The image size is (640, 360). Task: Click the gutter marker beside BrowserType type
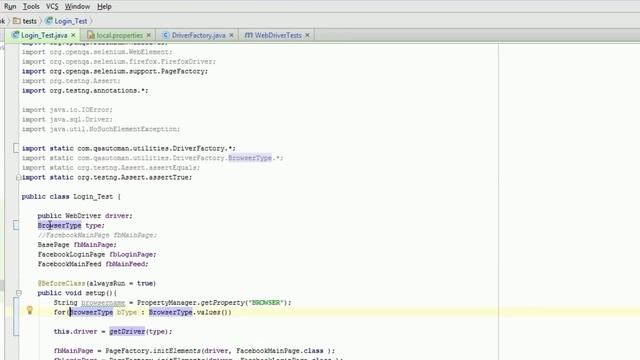tap(16, 225)
